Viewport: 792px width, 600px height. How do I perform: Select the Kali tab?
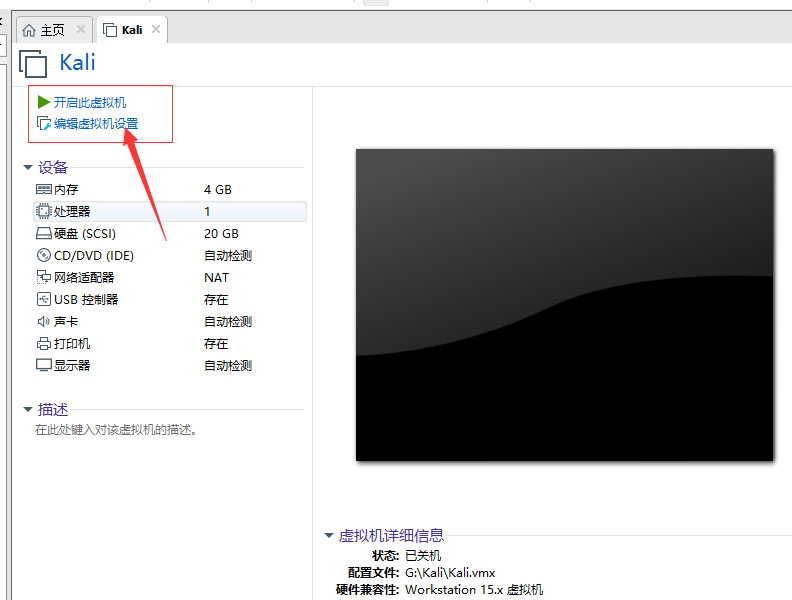[132, 30]
